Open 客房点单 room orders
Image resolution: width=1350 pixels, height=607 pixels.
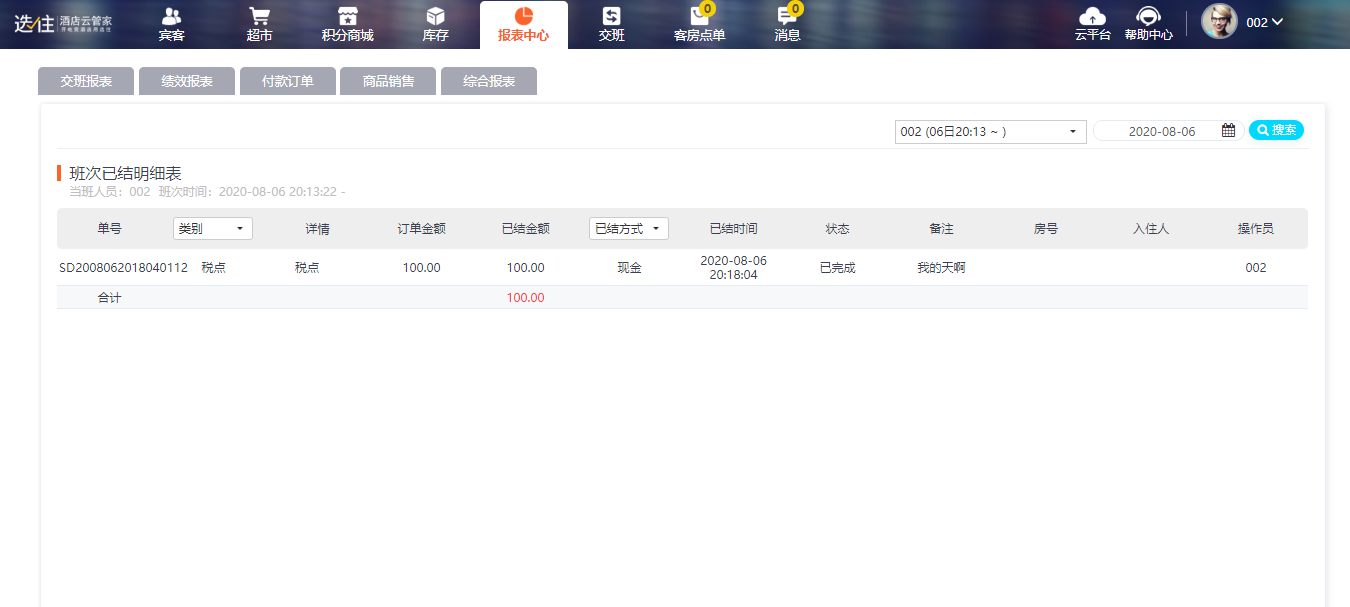(x=699, y=25)
